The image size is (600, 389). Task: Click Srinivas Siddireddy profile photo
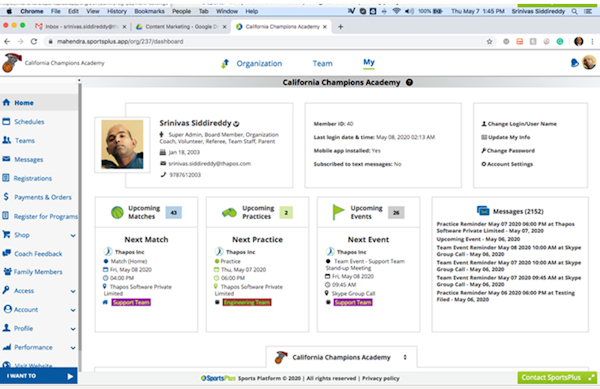122,145
